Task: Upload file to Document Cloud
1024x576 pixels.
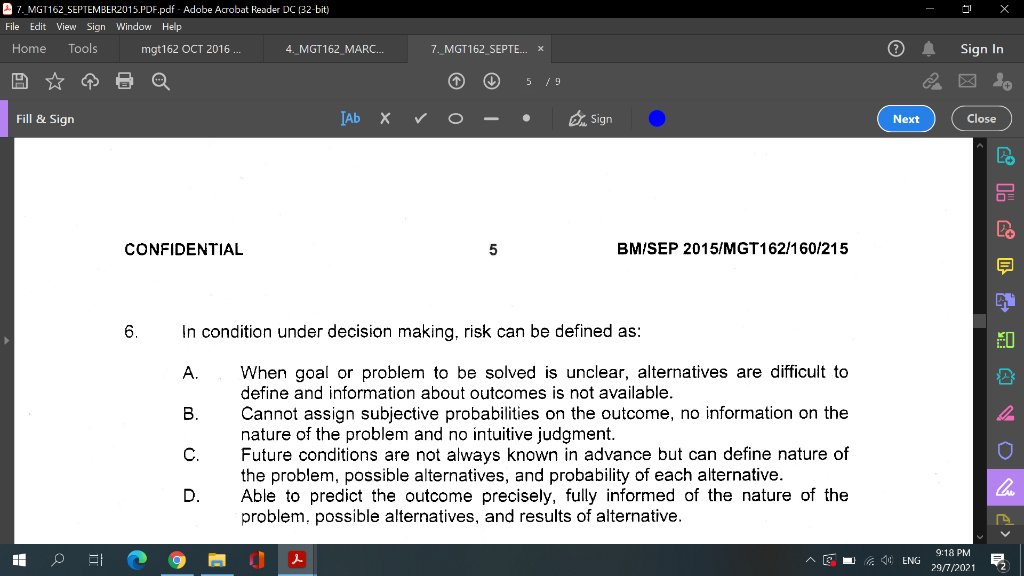Action: click(90, 81)
